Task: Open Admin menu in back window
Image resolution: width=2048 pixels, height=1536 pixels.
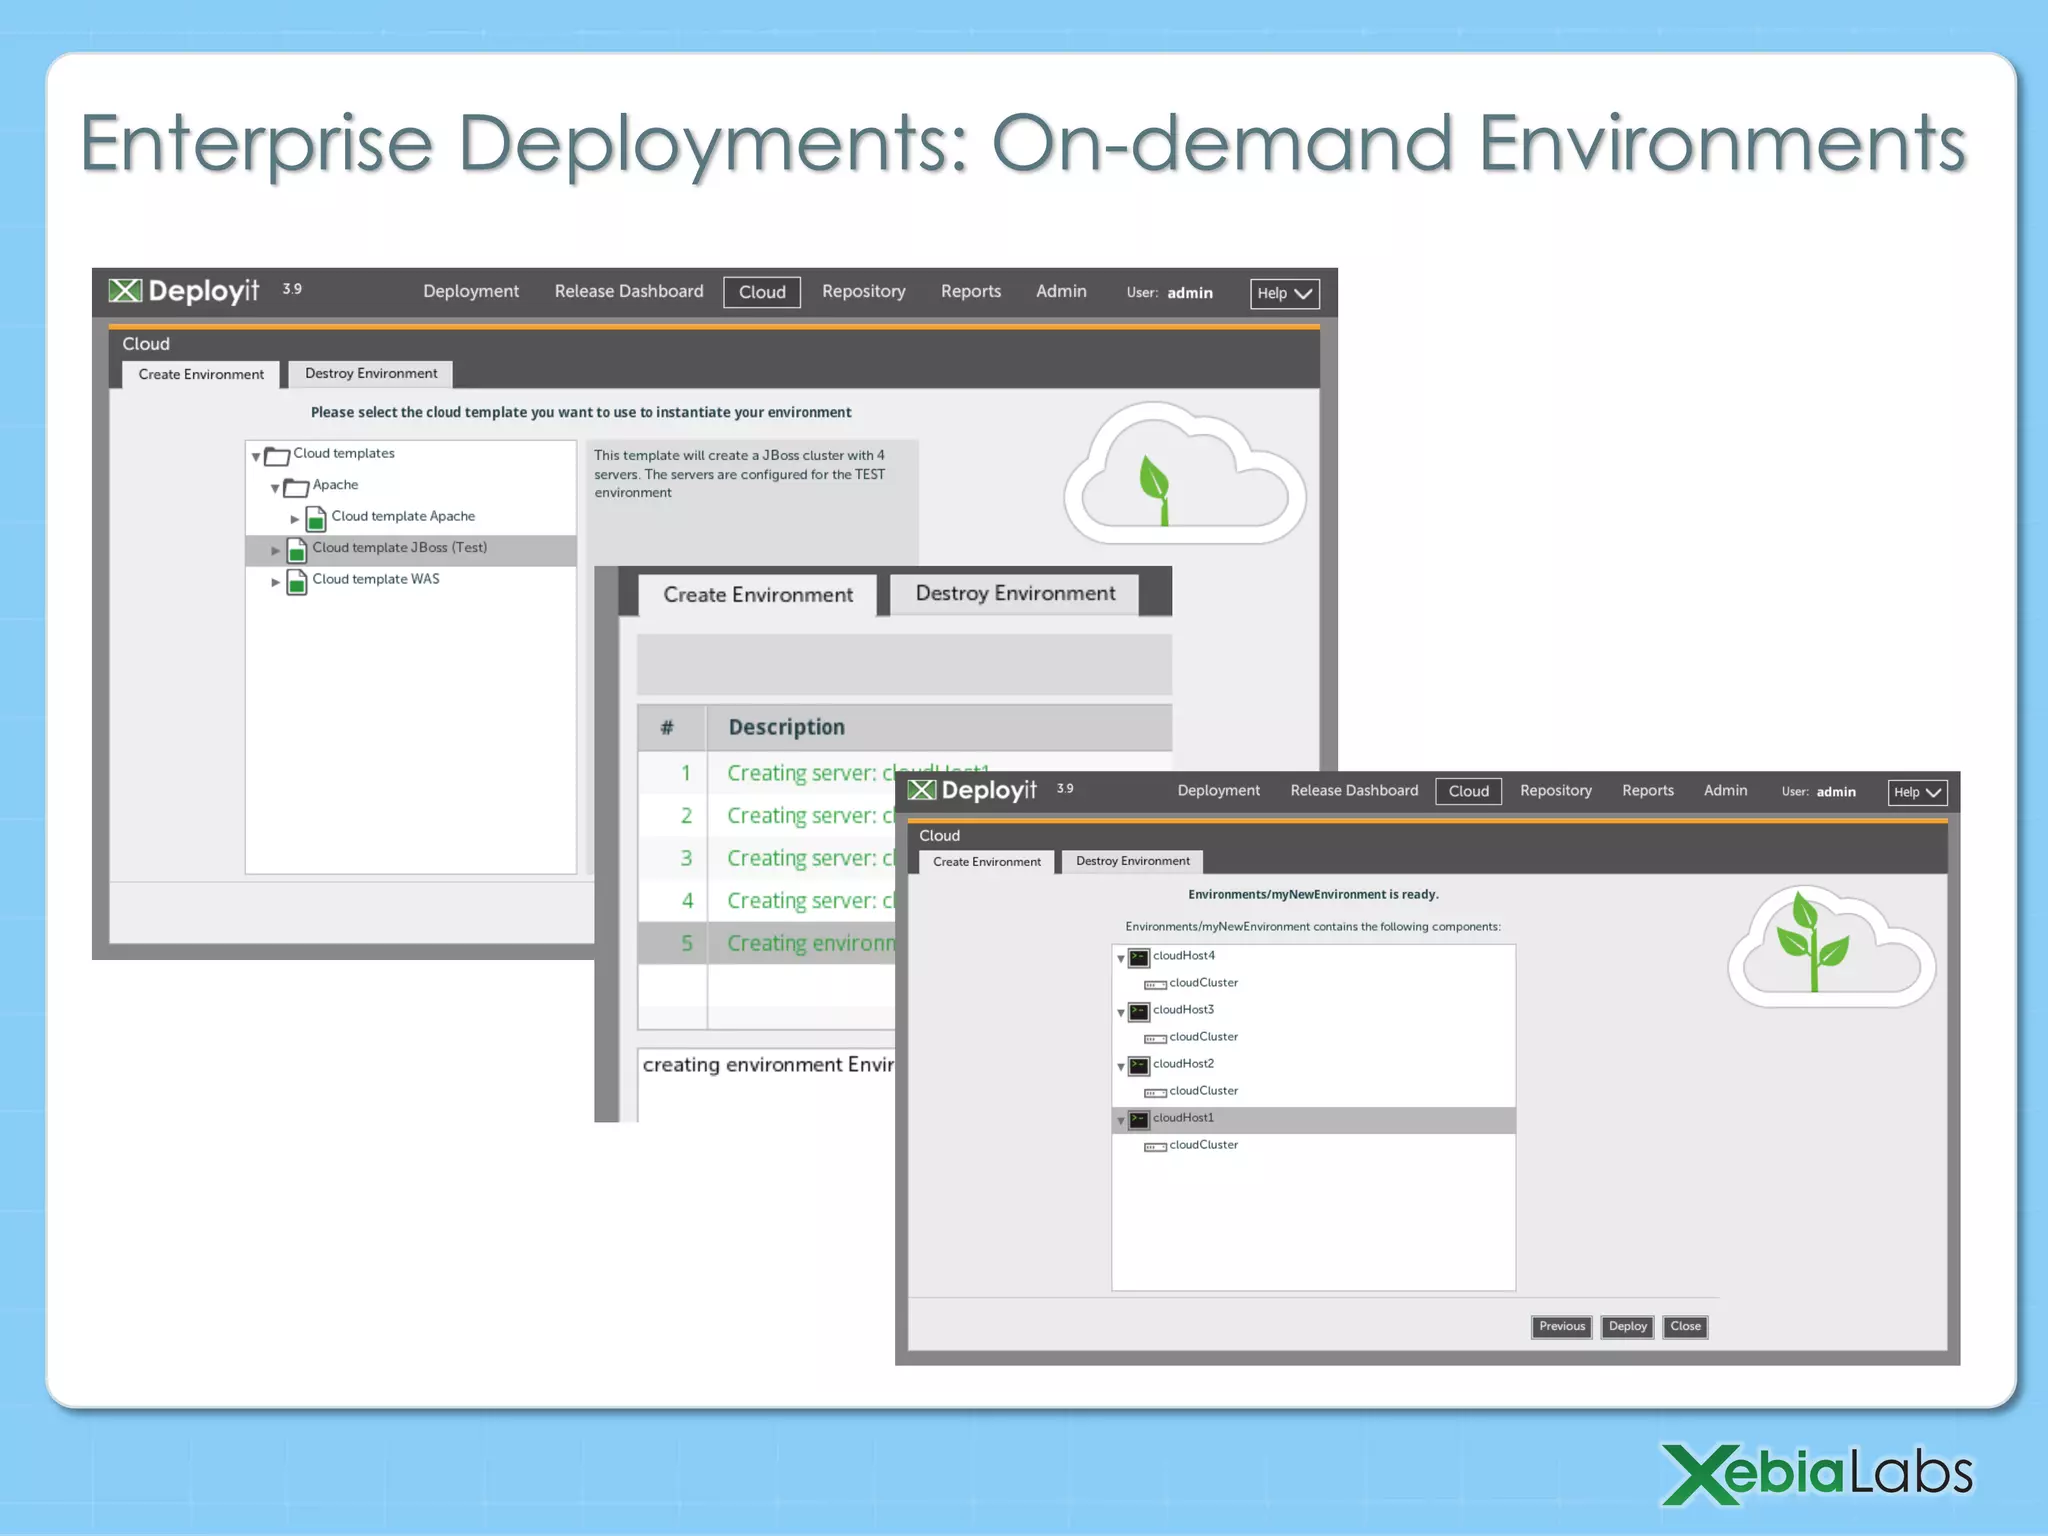Action: (x=1061, y=291)
